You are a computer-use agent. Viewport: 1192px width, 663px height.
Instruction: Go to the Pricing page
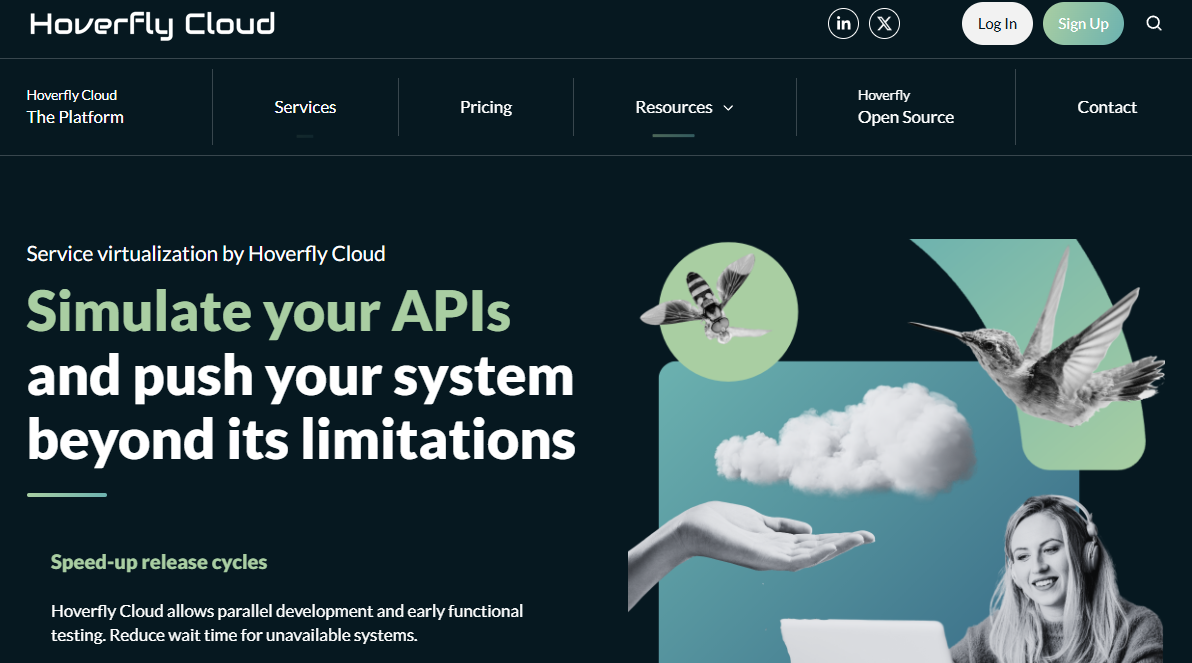(x=486, y=107)
